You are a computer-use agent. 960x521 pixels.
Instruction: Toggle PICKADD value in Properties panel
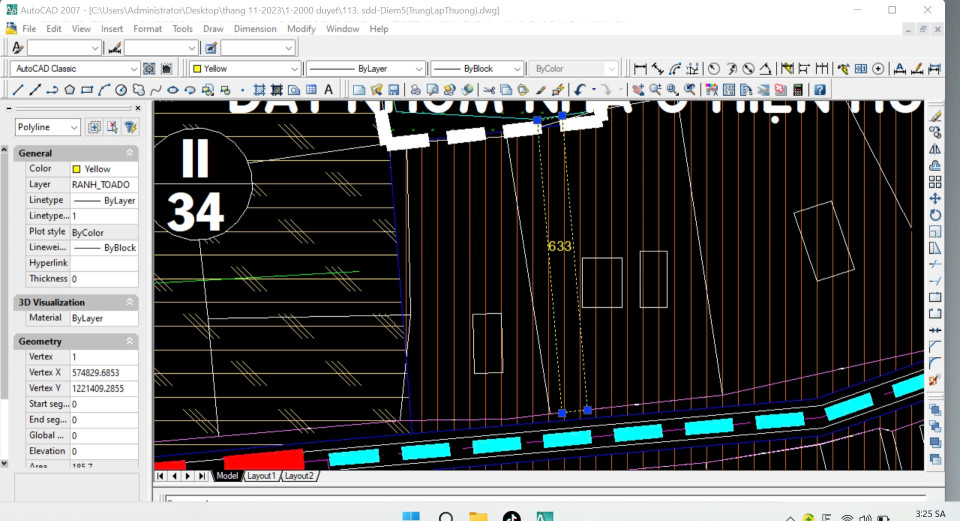click(x=94, y=127)
